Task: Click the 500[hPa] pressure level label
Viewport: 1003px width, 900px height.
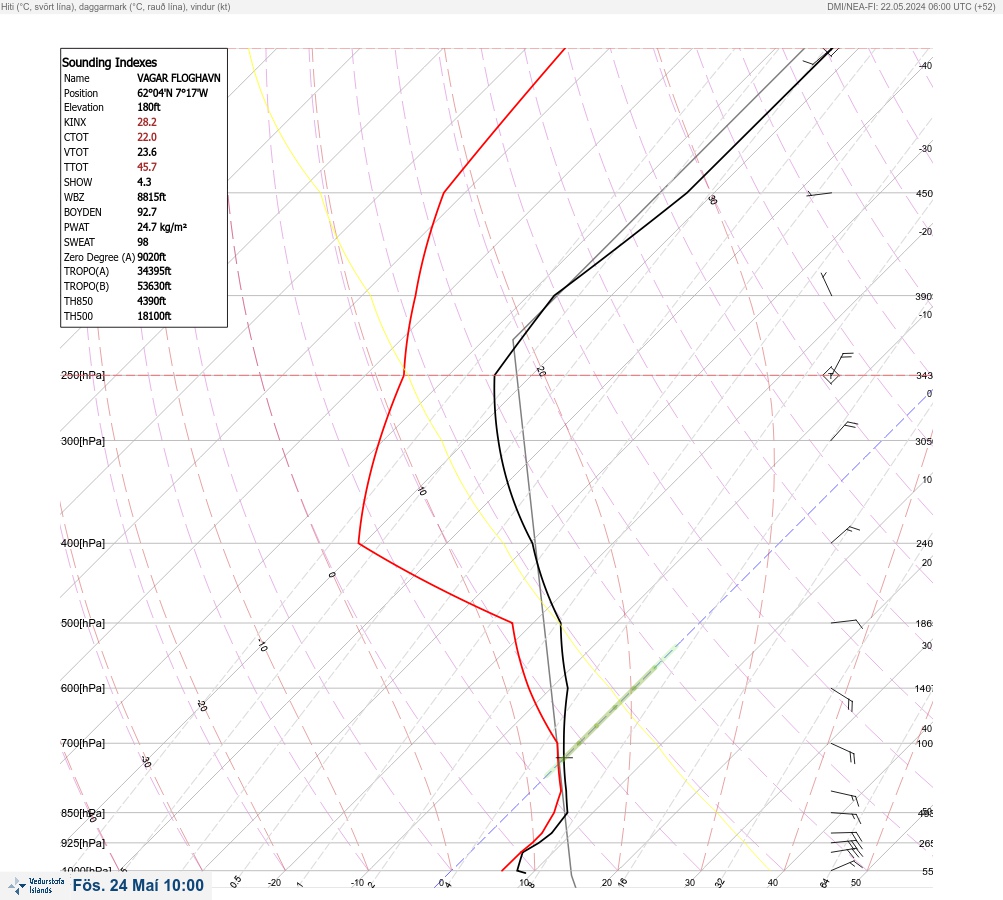Action: coord(83,623)
